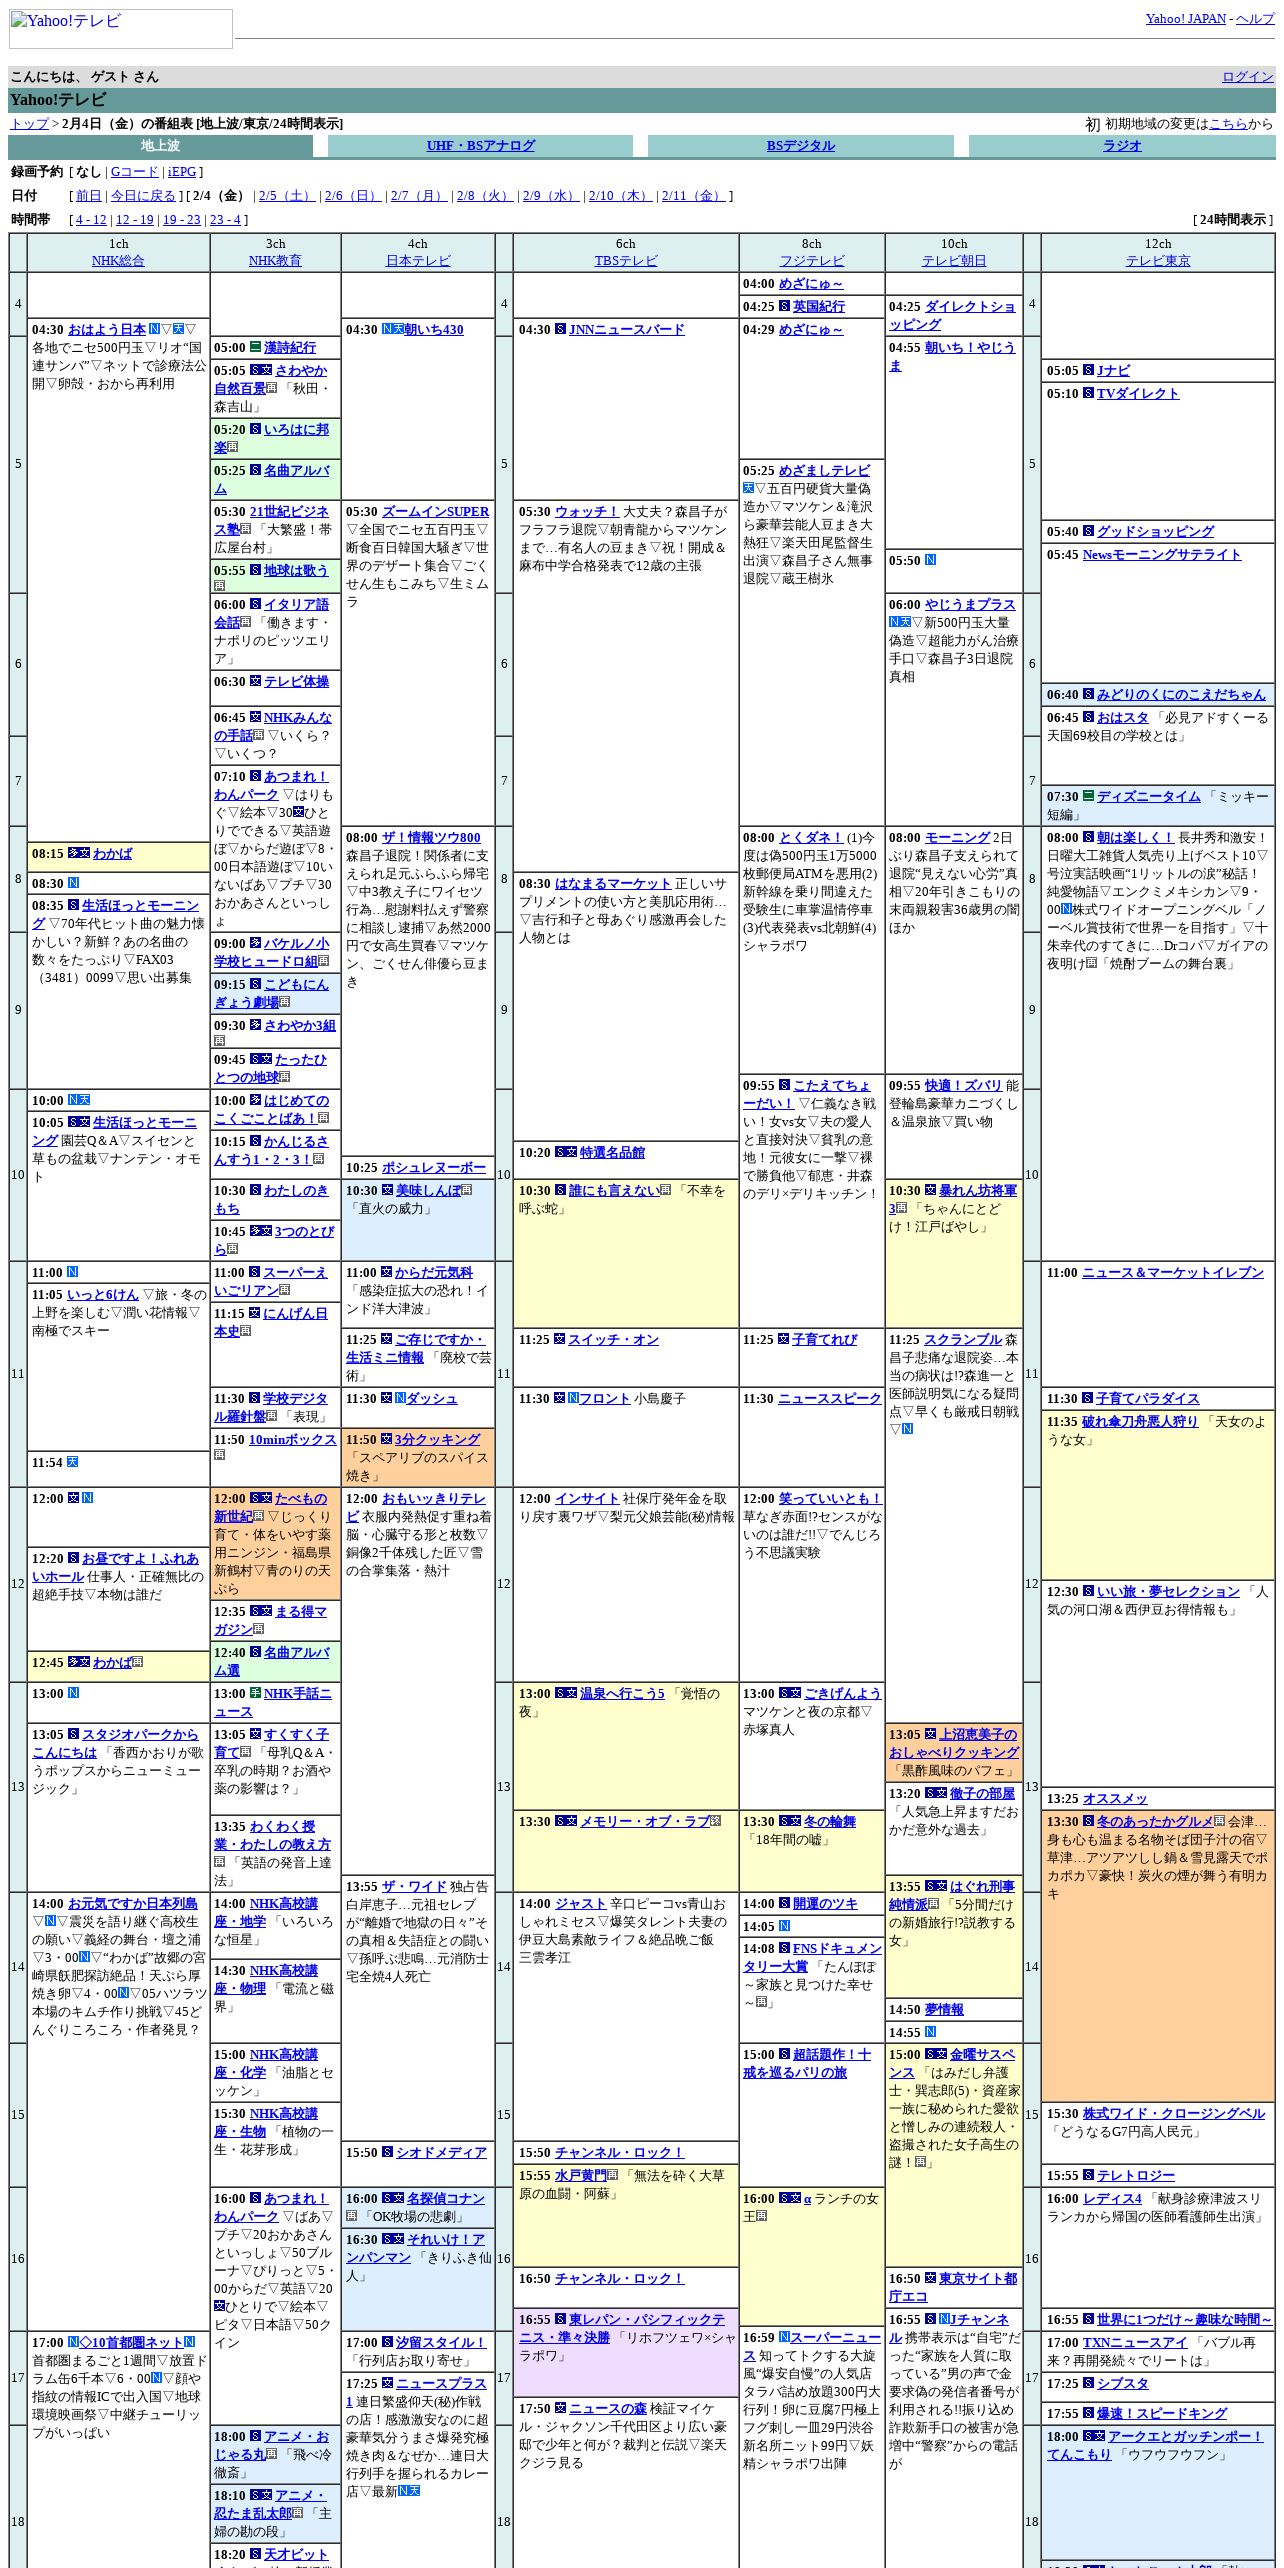Open 英国紀行 program at 04:25
This screenshot has height=2568, width=1284.
coord(819,307)
